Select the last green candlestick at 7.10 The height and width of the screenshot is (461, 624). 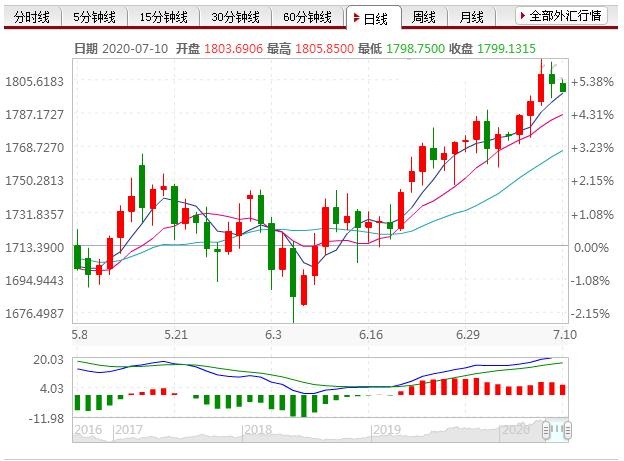point(563,87)
